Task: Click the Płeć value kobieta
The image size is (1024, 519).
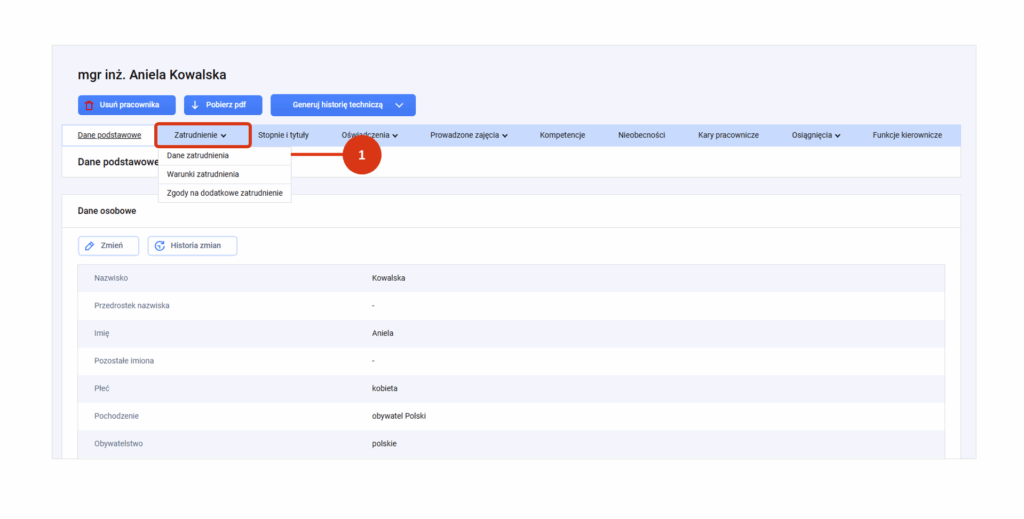Action: tap(385, 388)
